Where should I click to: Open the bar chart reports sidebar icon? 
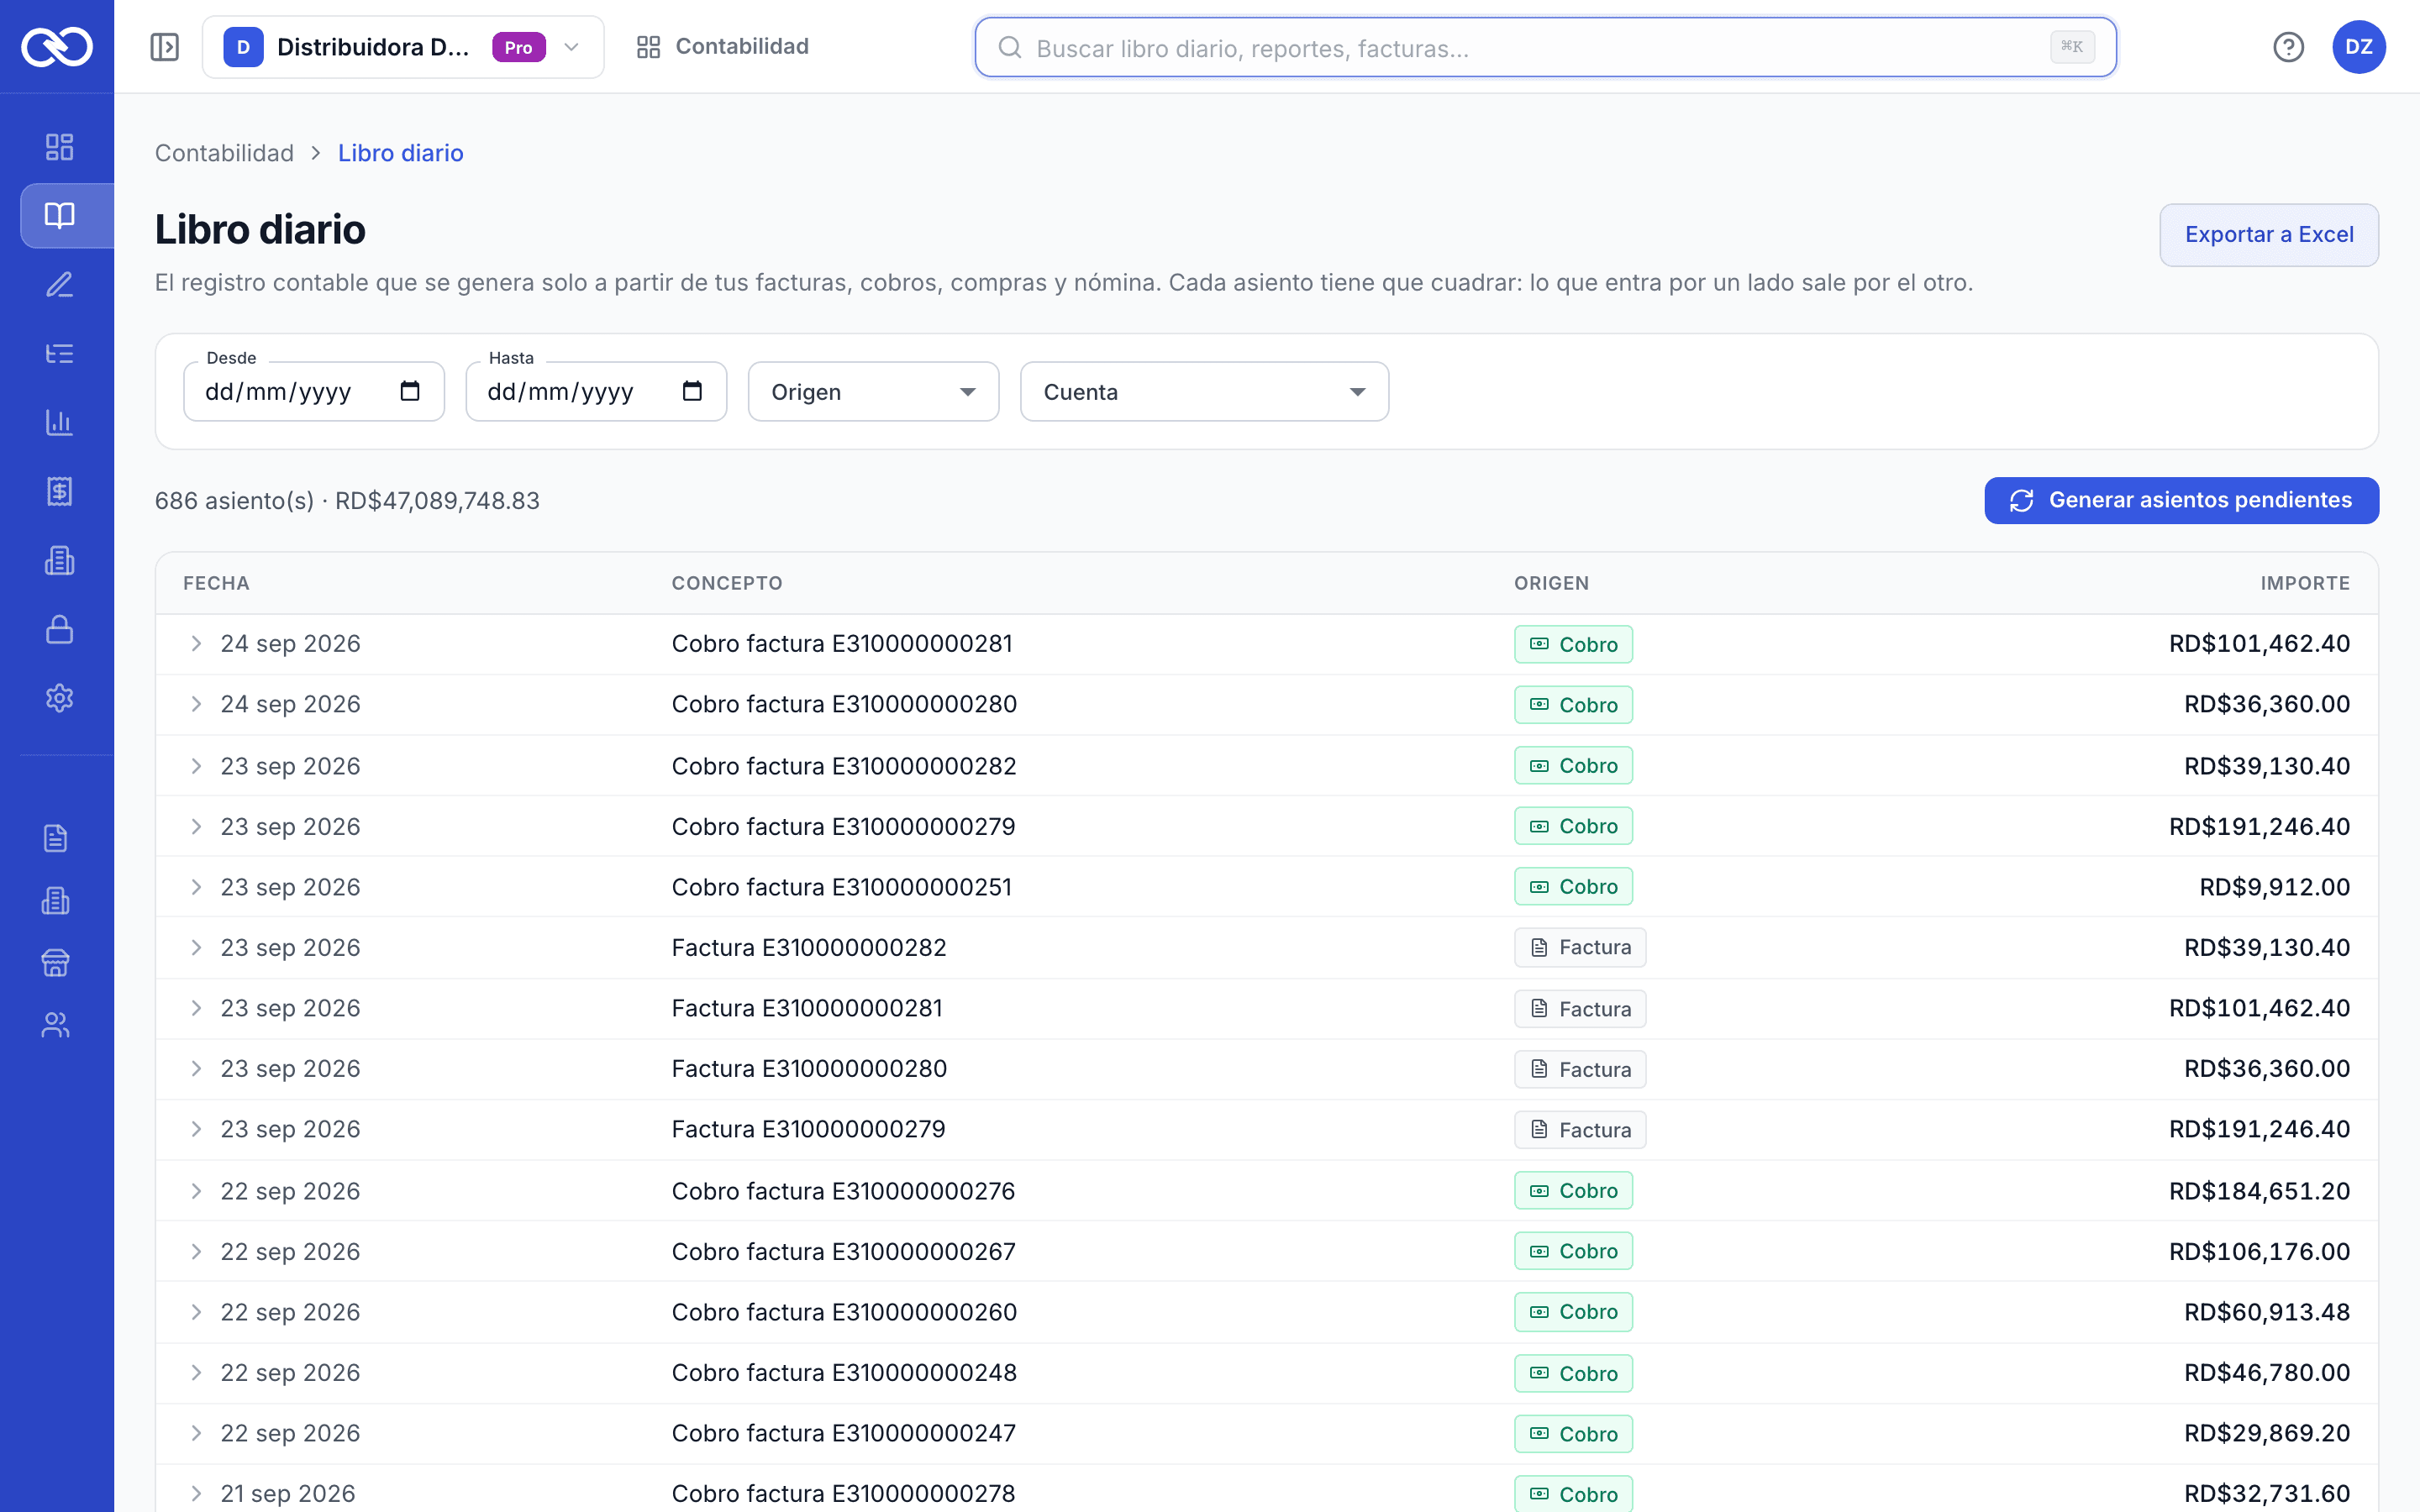click(60, 422)
